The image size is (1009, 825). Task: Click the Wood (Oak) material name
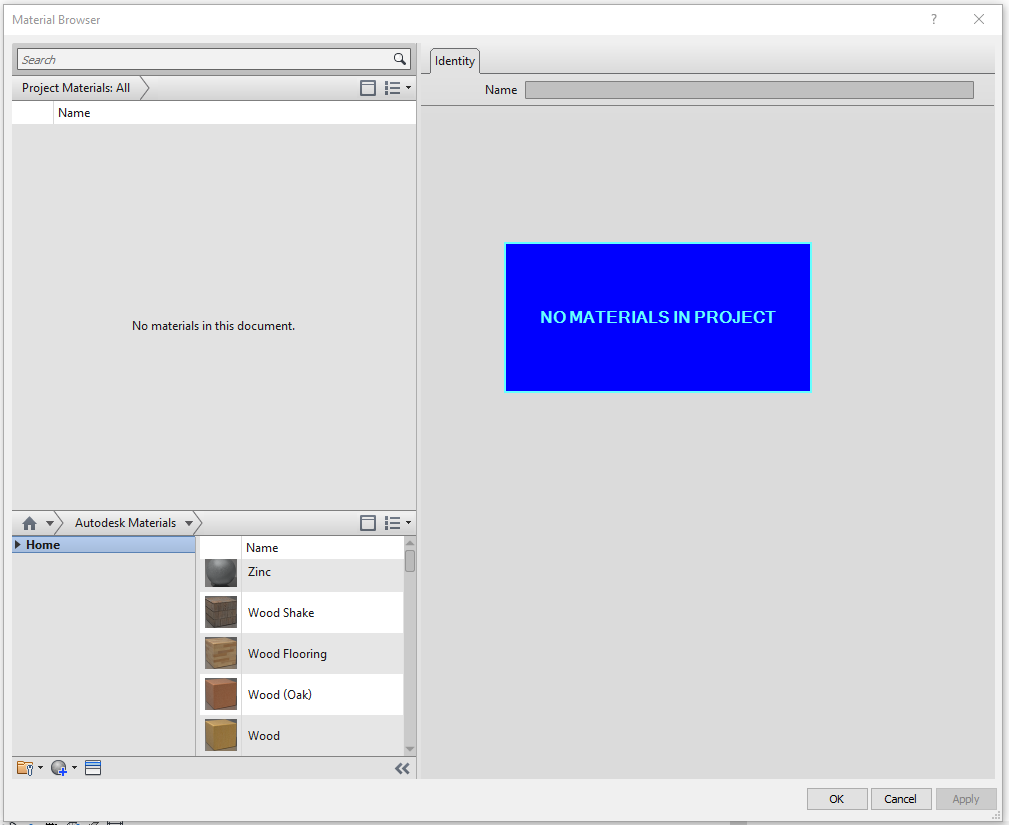click(280, 694)
